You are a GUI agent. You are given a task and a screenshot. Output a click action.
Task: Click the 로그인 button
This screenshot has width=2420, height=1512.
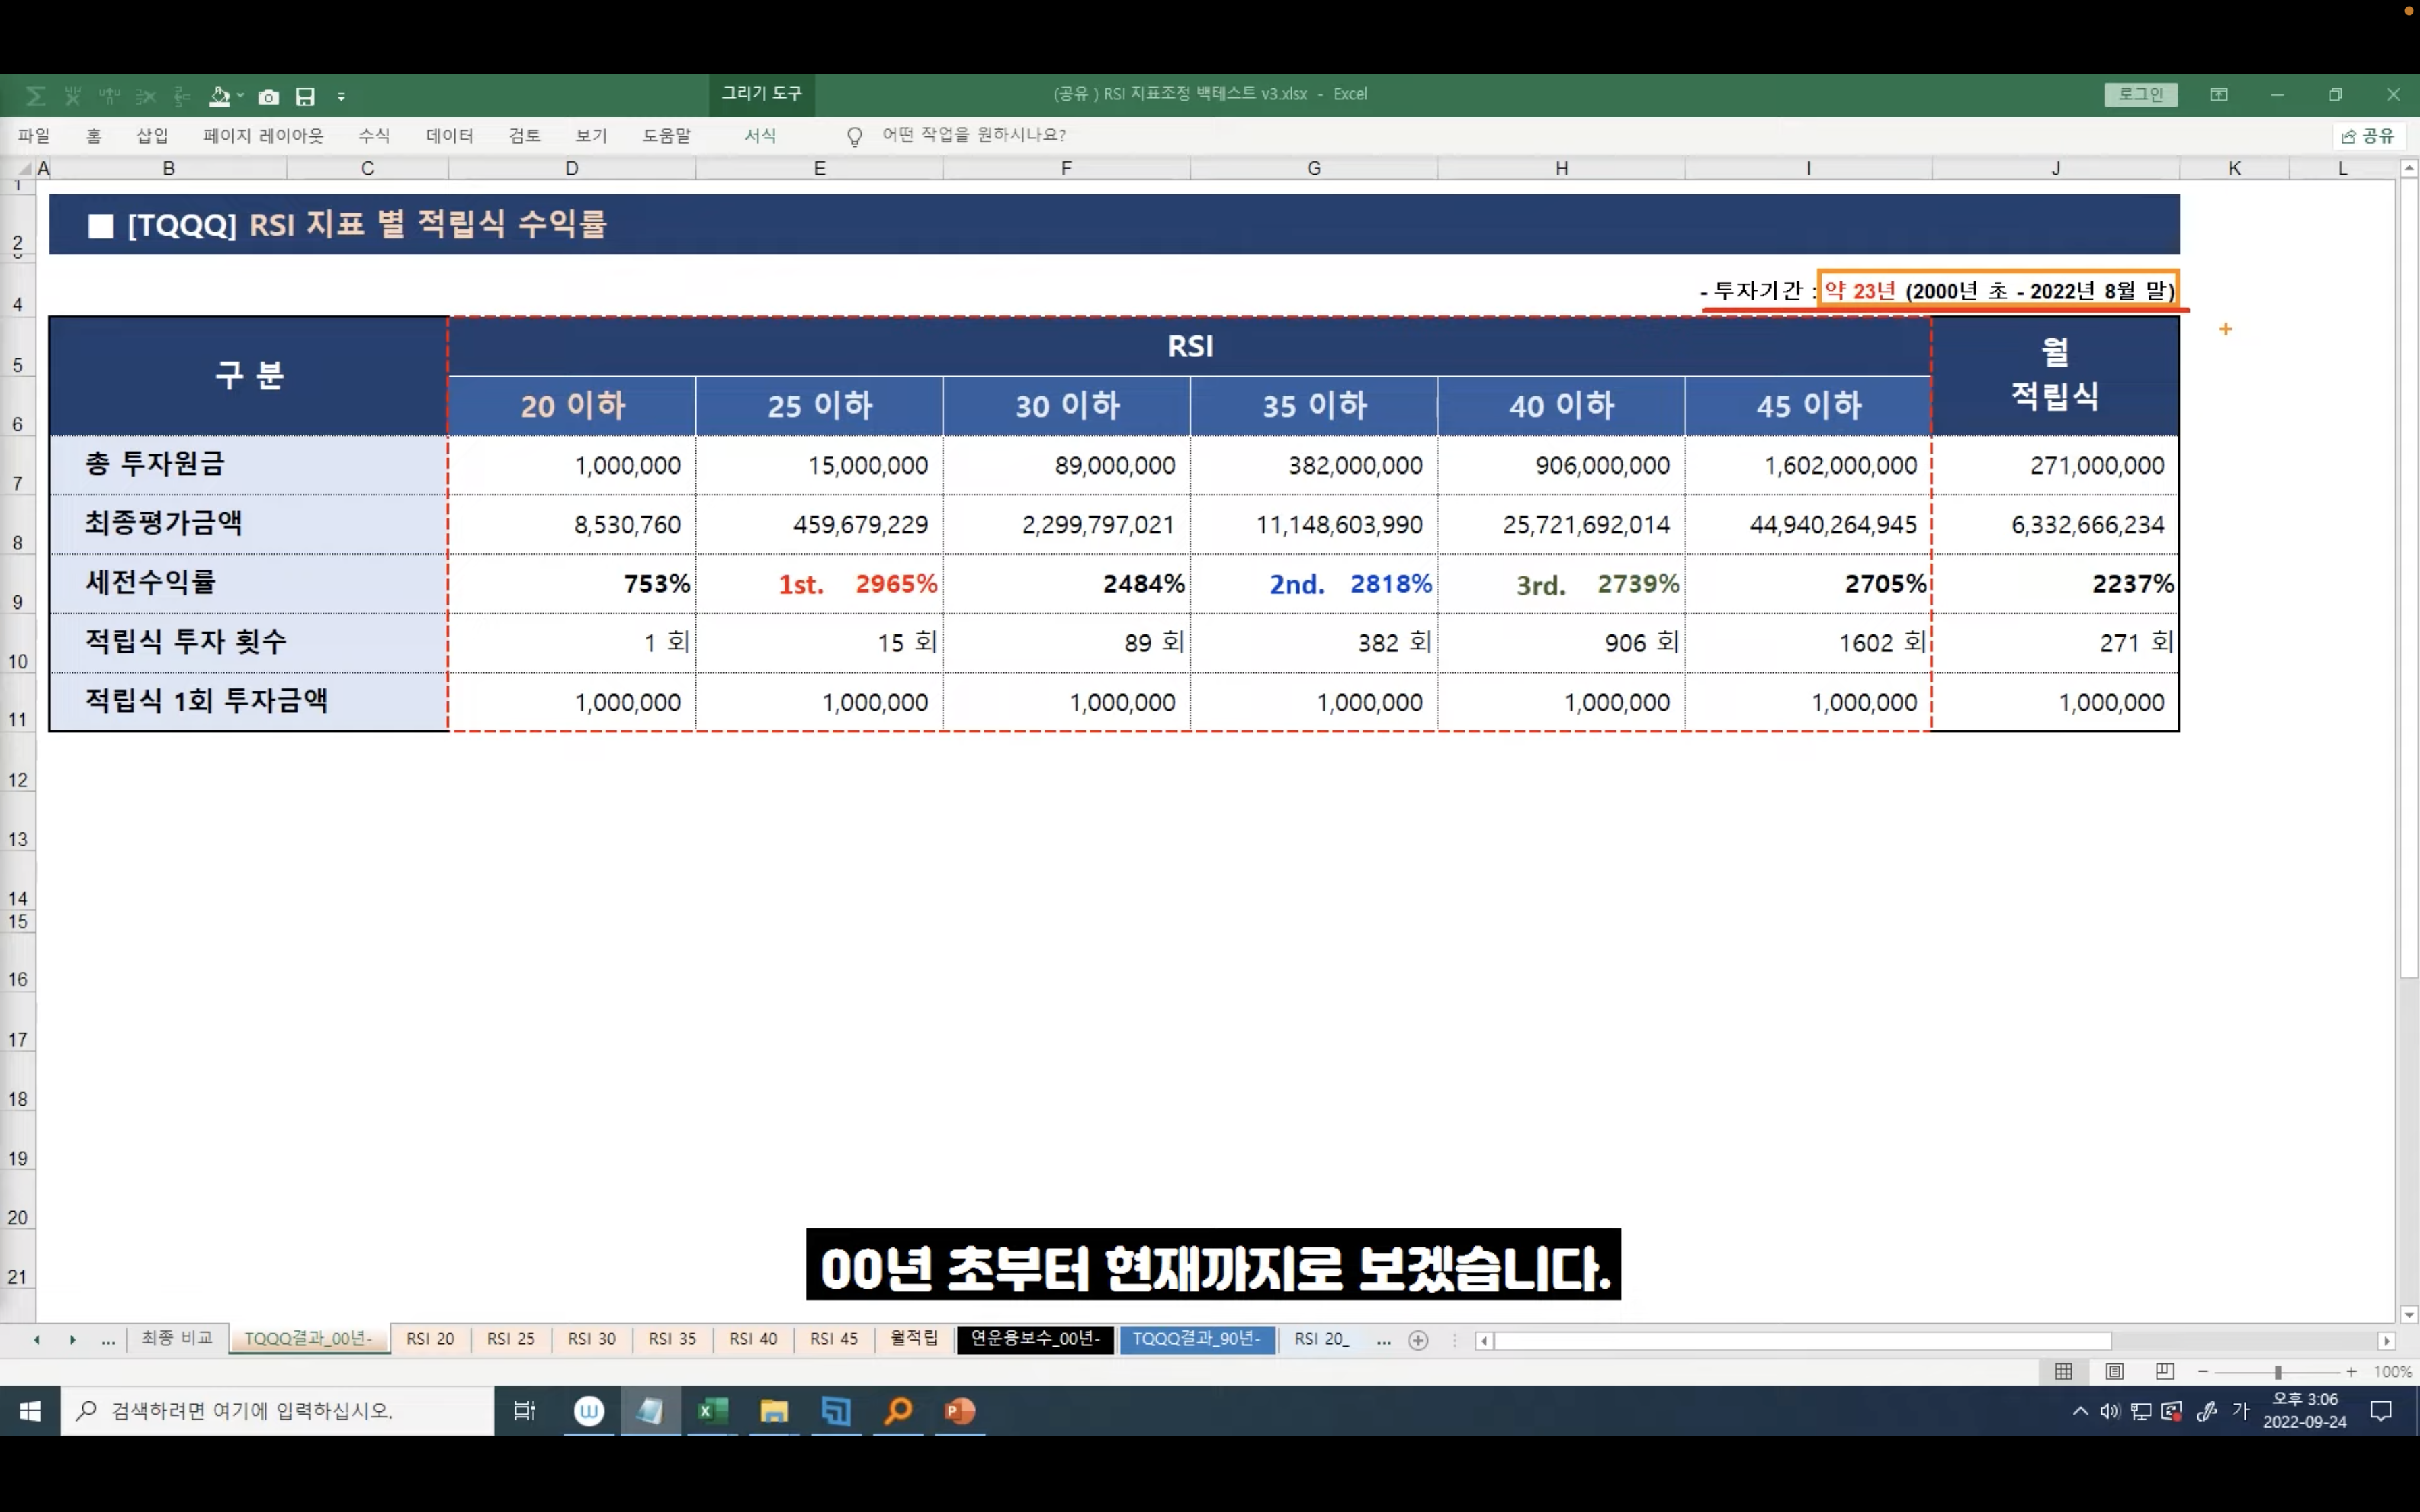[2140, 94]
